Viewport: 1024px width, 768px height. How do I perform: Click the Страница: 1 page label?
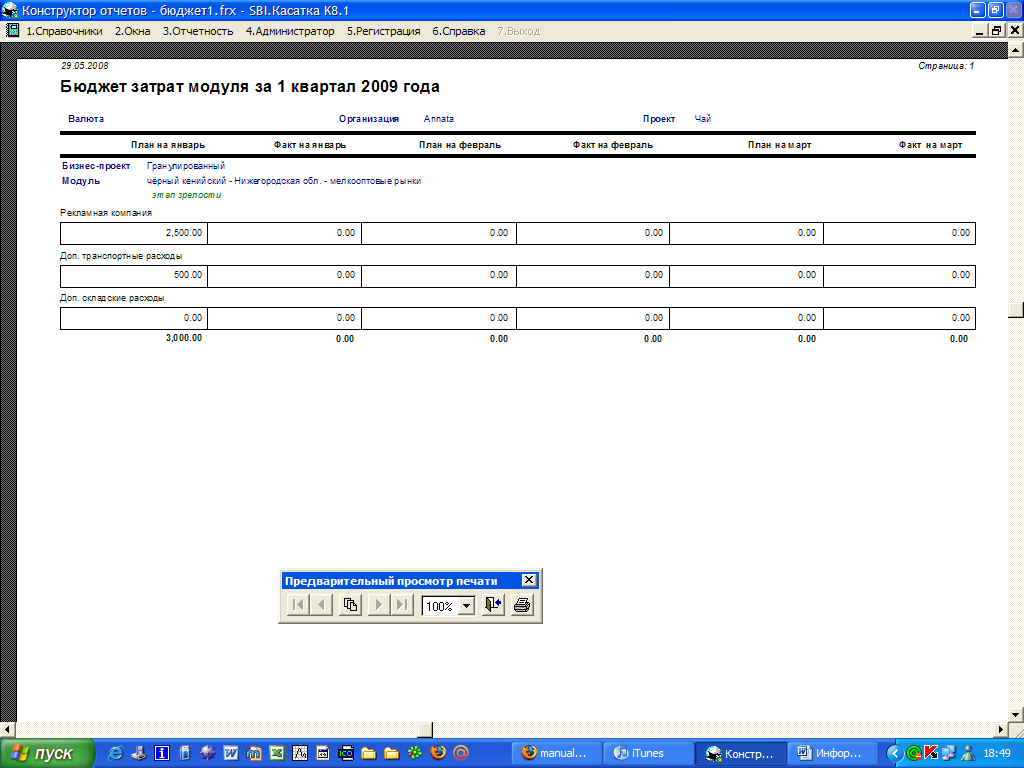point(946,66)
